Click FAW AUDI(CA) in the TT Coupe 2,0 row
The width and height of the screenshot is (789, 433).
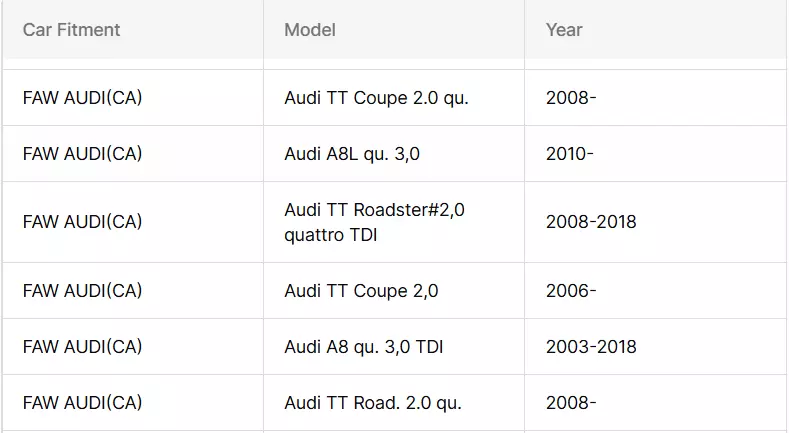tap(83, 290)
